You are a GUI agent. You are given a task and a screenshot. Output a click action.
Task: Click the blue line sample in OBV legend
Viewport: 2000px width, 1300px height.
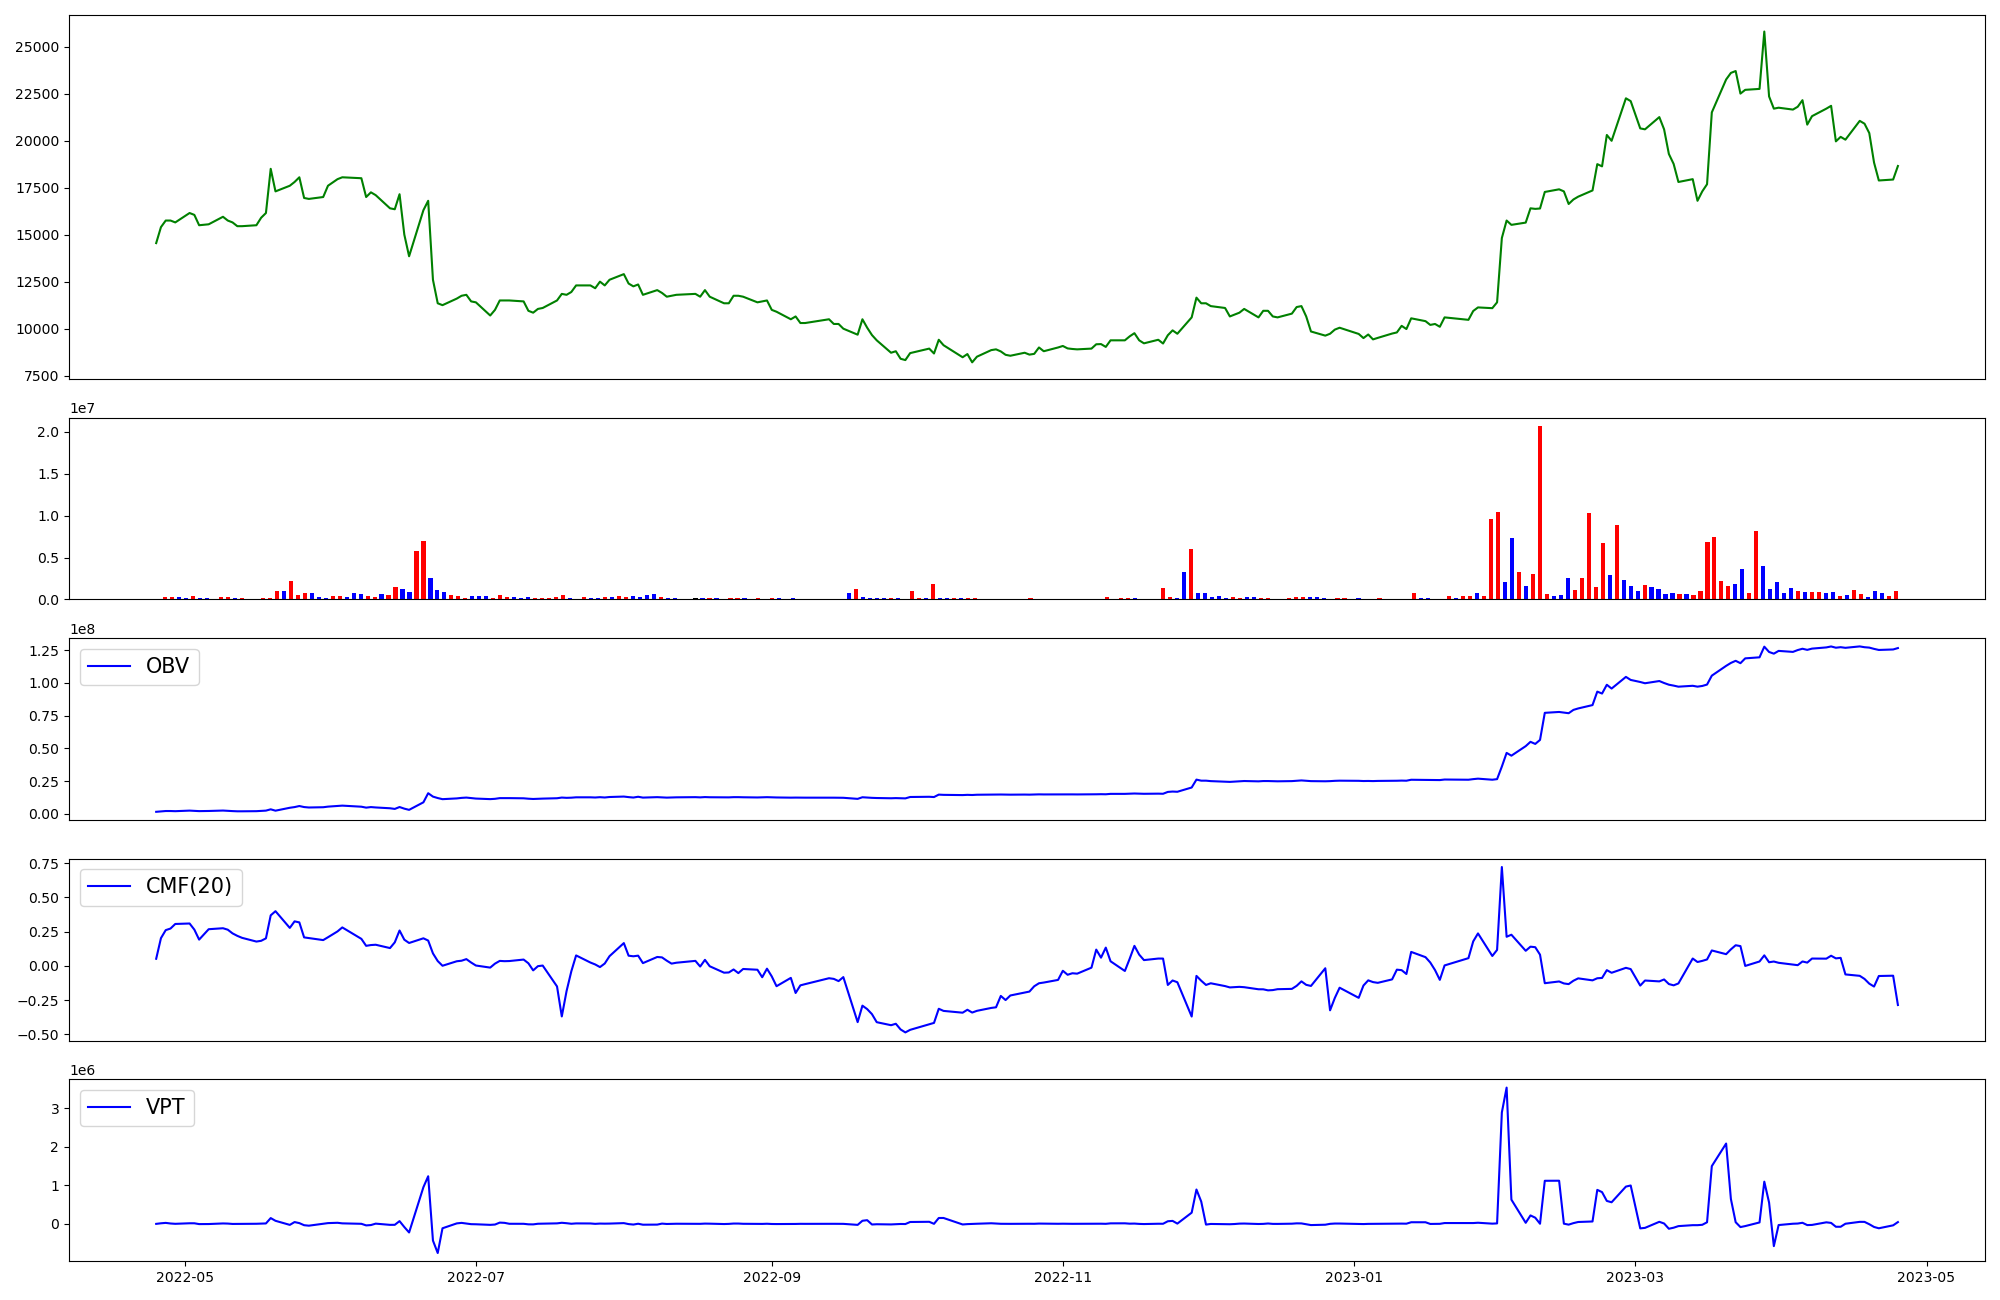(x=110, y=666)
